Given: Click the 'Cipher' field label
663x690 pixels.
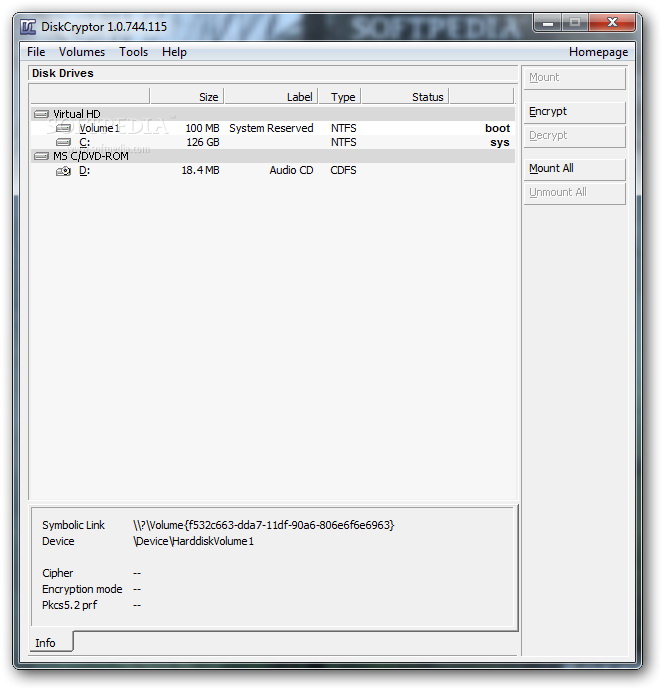Looking at the screenshot, I should click(58, 573).
